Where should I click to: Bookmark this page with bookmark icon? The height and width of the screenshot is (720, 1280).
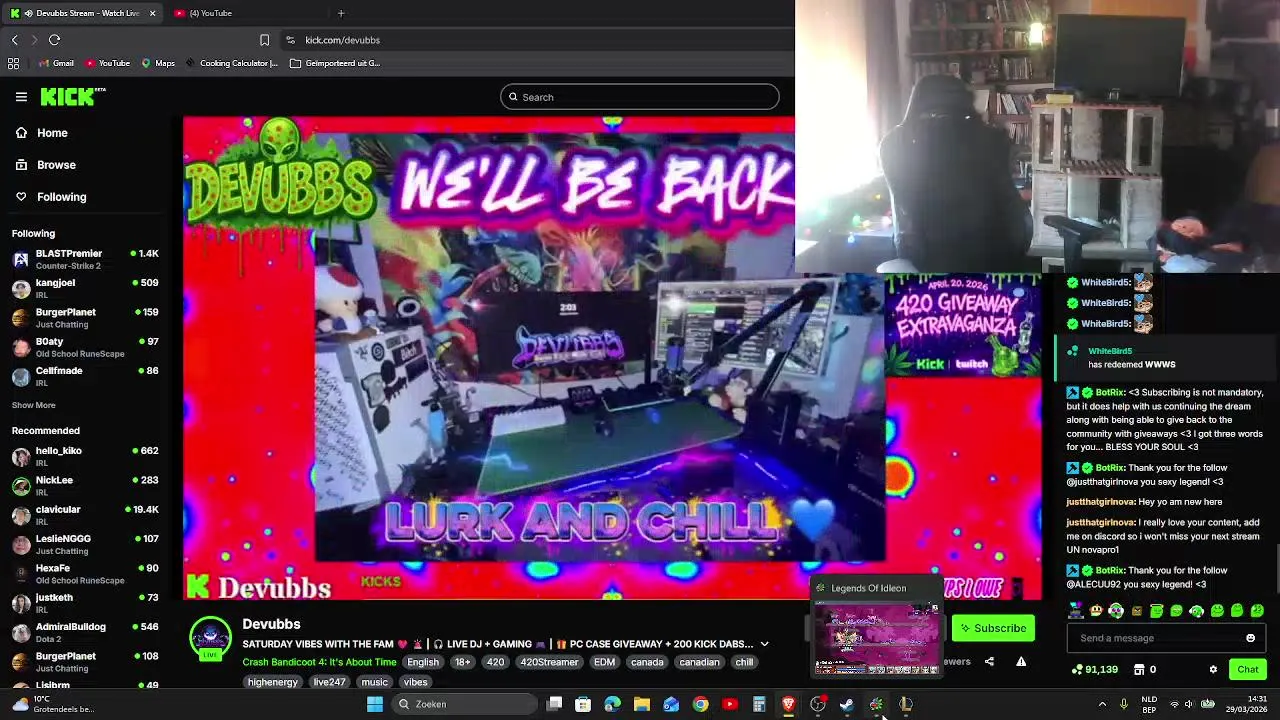[264, 40]
